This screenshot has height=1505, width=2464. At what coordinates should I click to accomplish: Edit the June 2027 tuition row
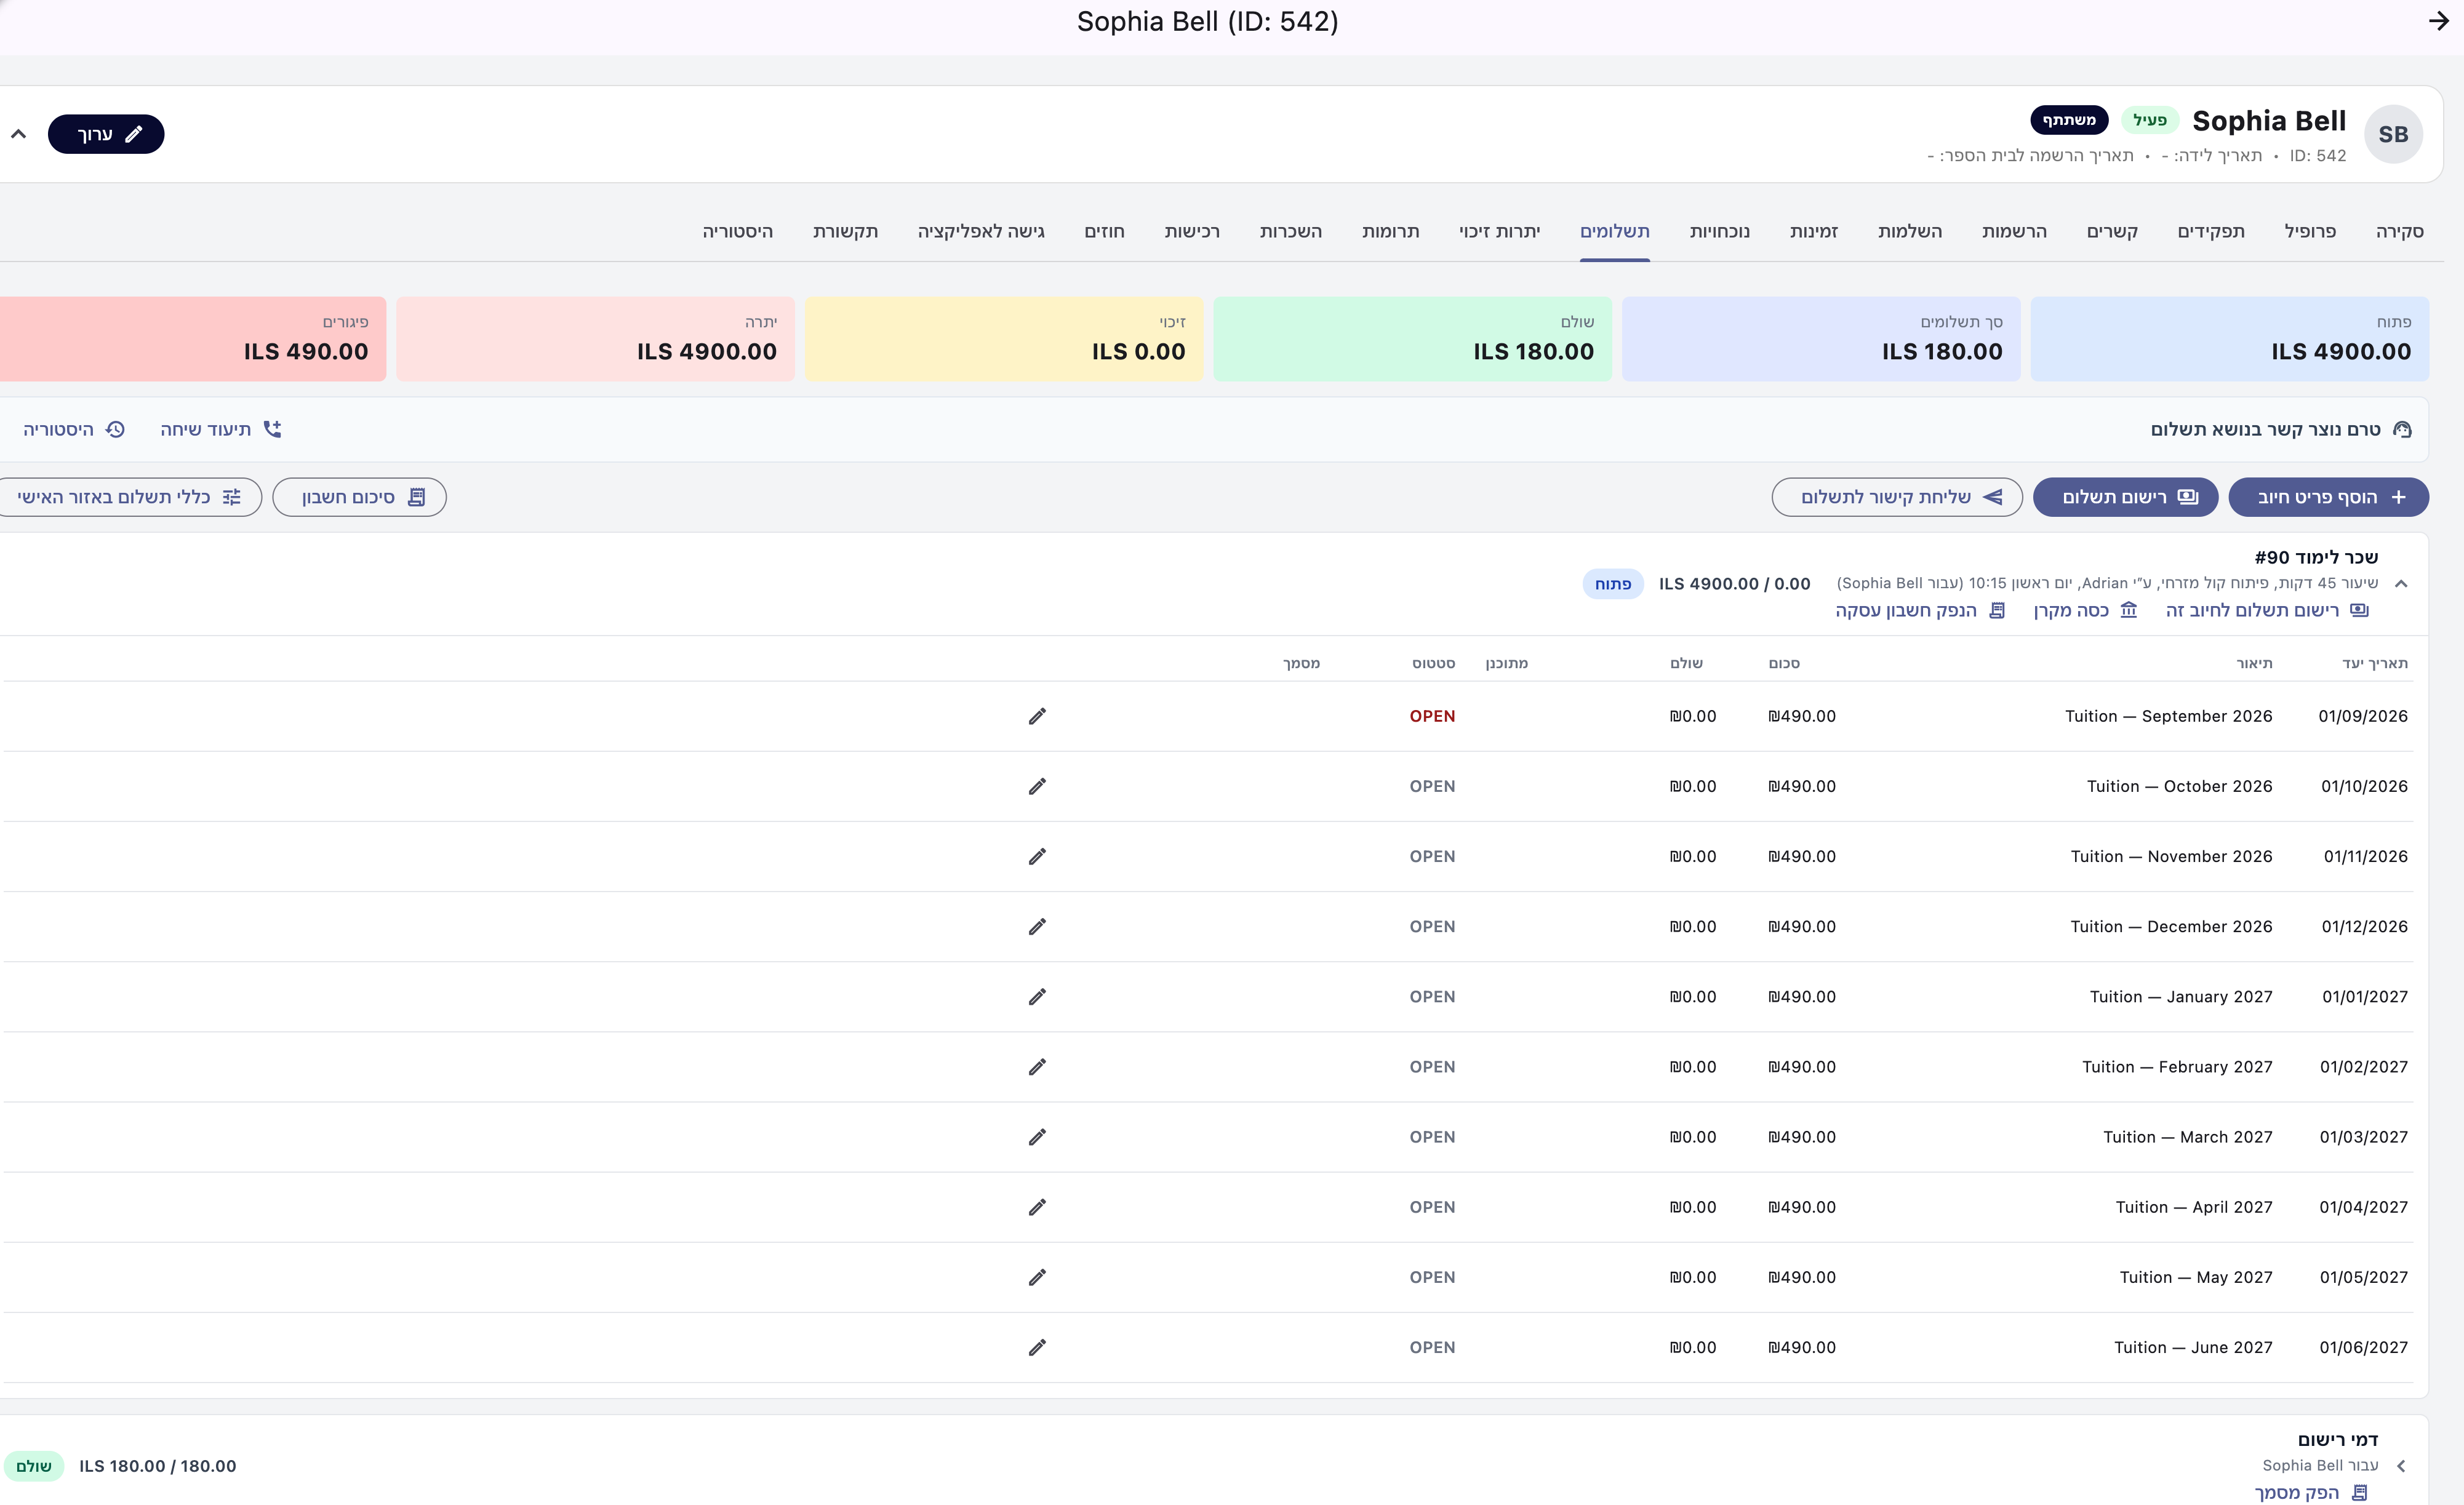(x=1037, y=1347)
